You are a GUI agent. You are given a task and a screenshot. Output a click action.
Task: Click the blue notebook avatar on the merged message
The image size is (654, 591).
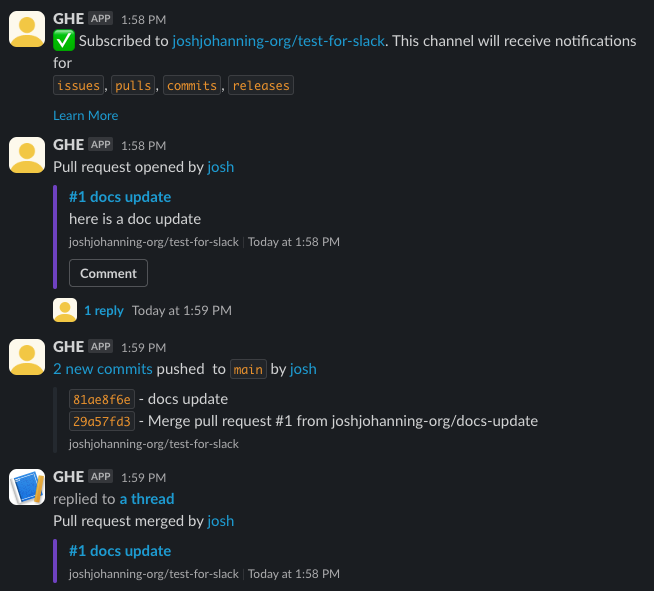[27, 487]
